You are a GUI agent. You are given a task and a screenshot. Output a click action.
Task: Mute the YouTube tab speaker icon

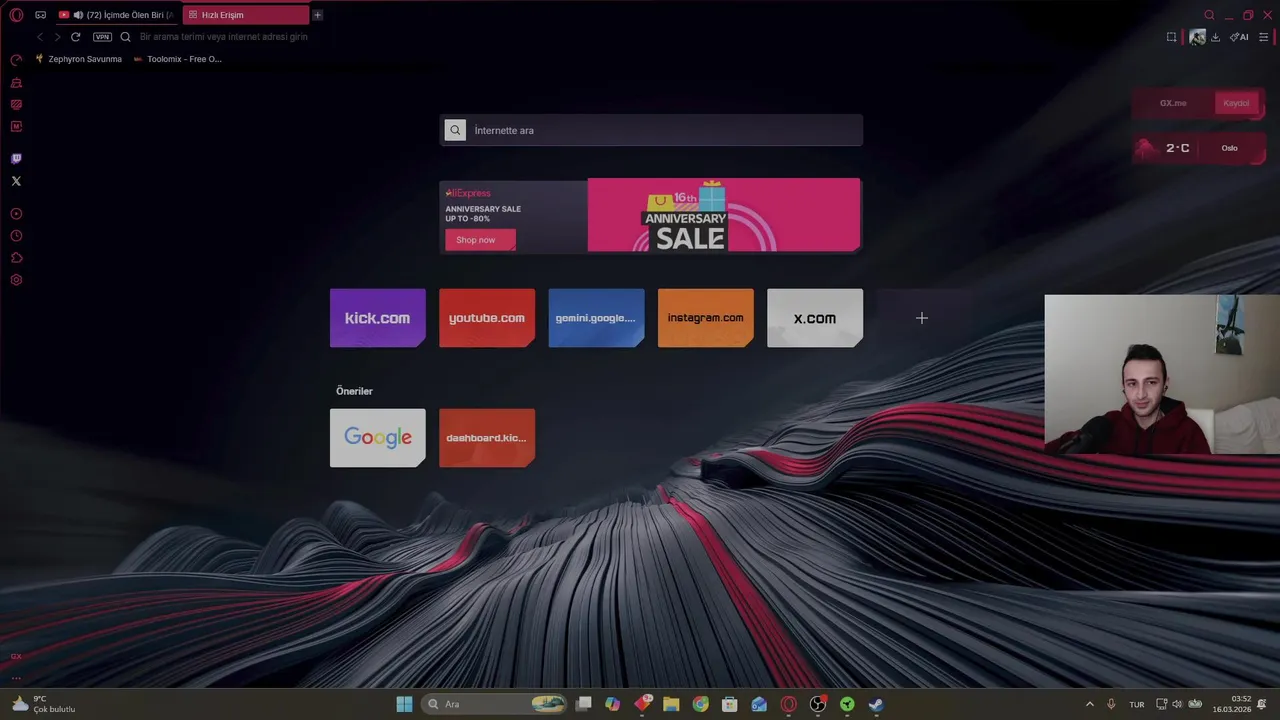(x=78, y=15)
